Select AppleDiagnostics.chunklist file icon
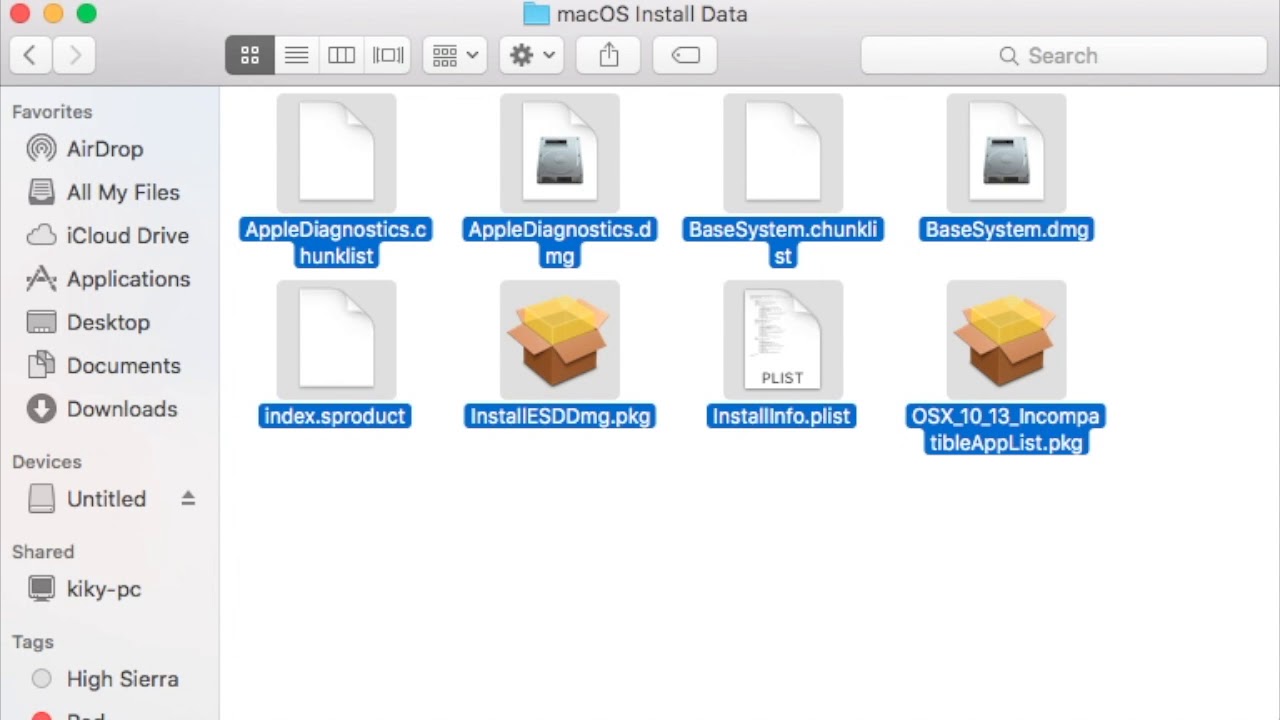The image size is (1280, 720). click(336, 153)
